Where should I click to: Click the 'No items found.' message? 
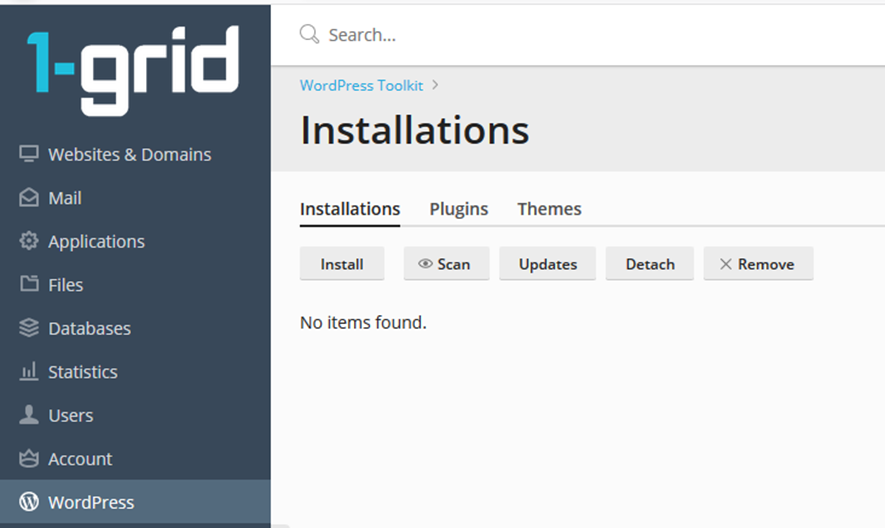(x=363, y=322)
